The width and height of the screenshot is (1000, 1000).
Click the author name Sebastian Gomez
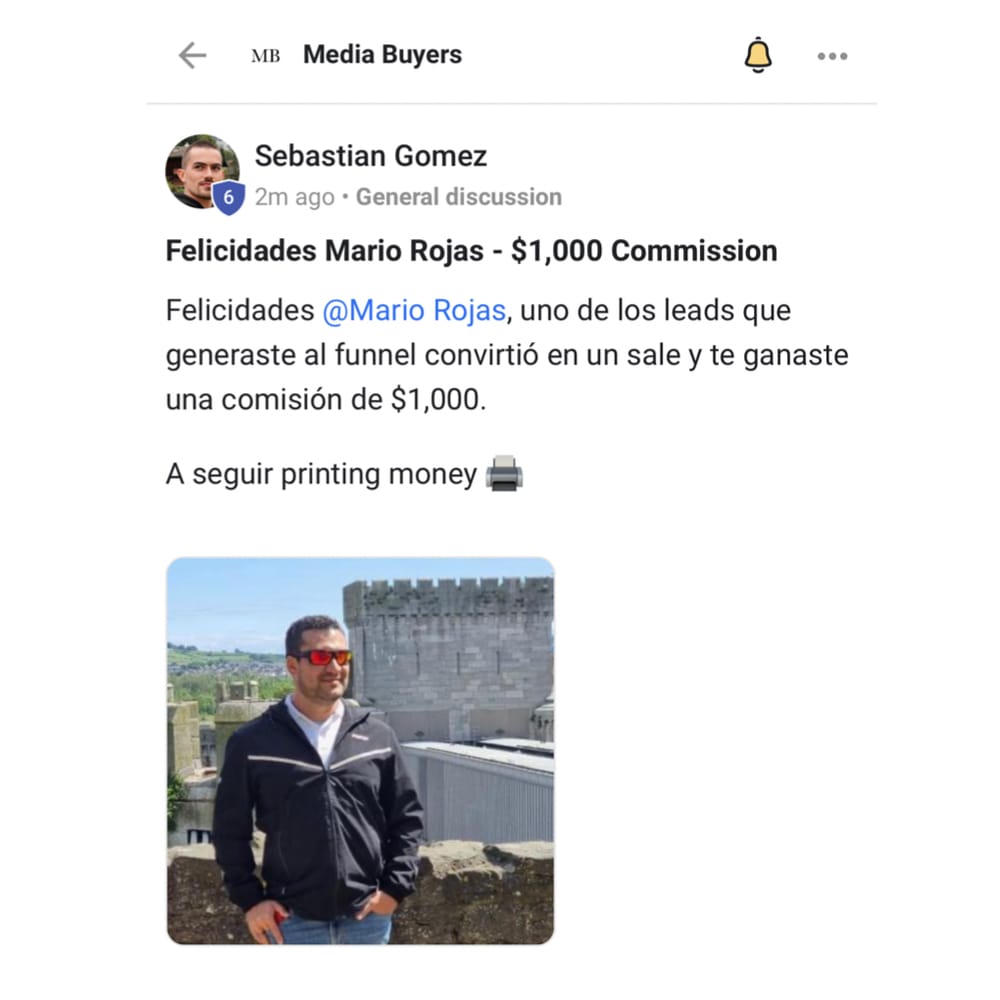(x=371, y=156)
